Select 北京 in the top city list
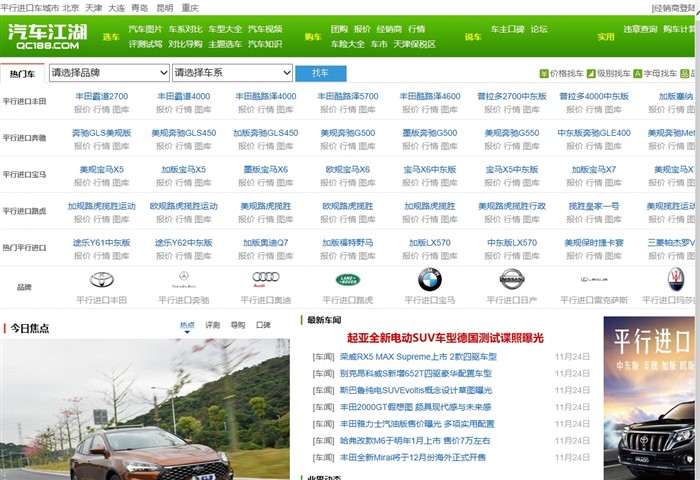 [x=71, y=8]
